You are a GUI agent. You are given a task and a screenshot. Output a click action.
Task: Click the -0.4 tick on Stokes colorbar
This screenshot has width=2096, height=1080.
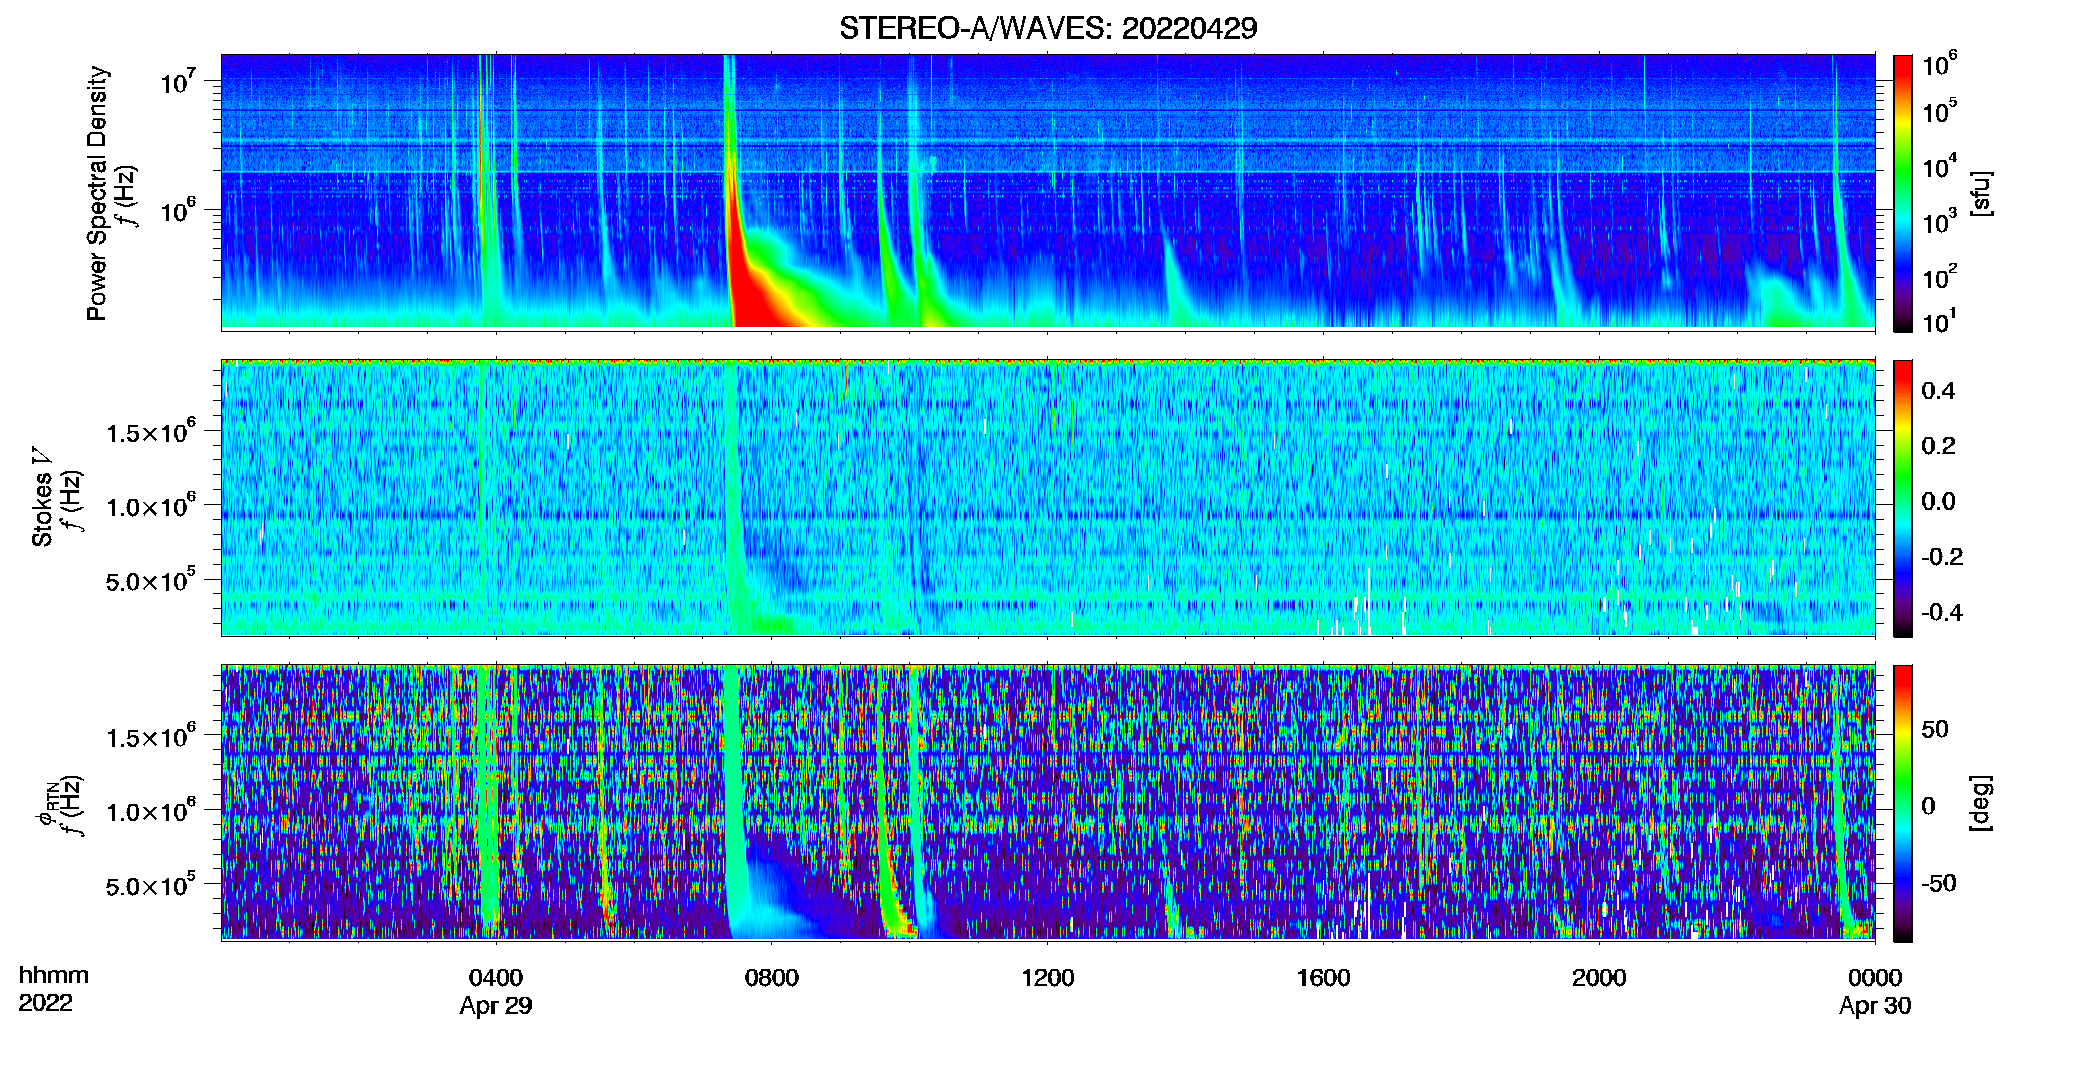click(1942, 612)
